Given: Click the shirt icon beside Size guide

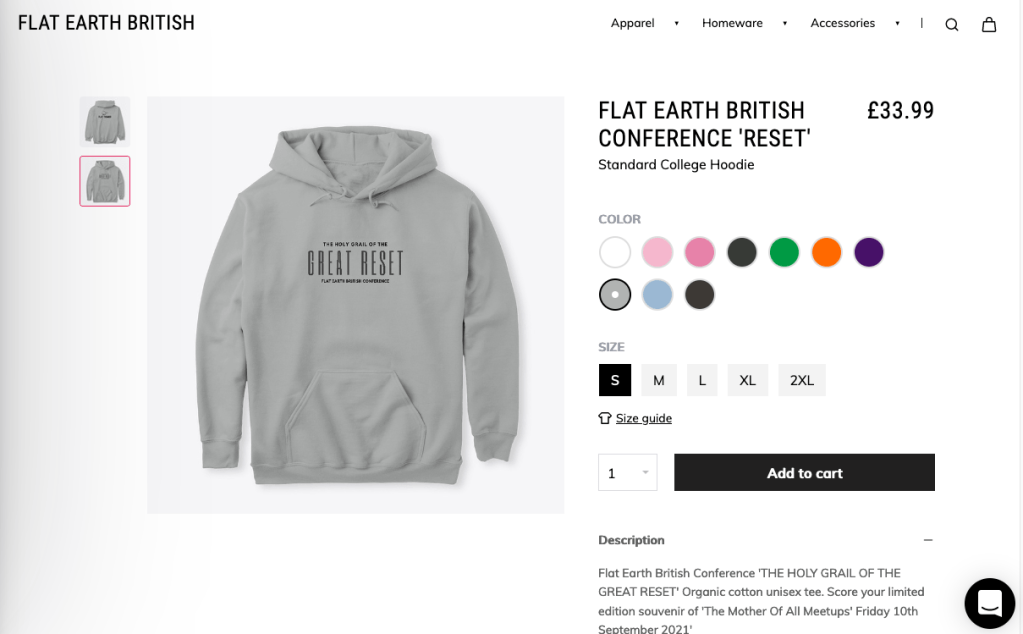Looking at the screenshot, I should [x=604, y=418].
